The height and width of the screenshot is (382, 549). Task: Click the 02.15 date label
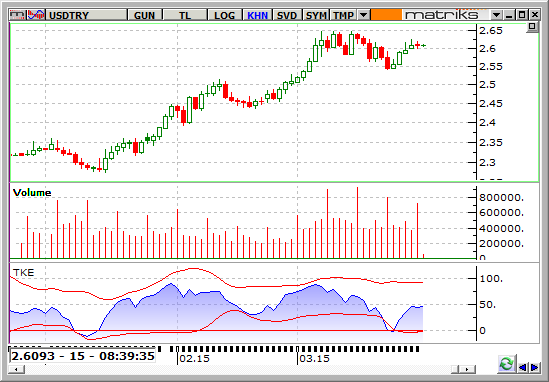(194, 359)
